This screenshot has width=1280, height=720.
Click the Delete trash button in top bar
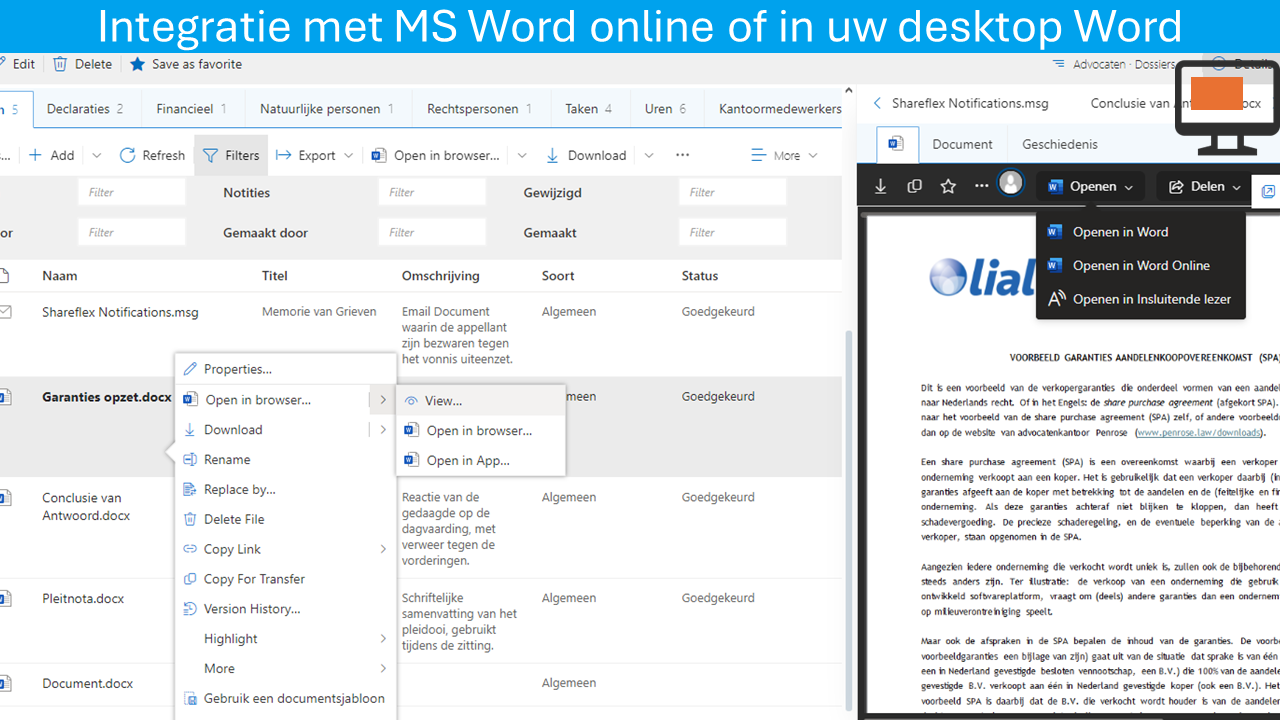pos(82,64)
